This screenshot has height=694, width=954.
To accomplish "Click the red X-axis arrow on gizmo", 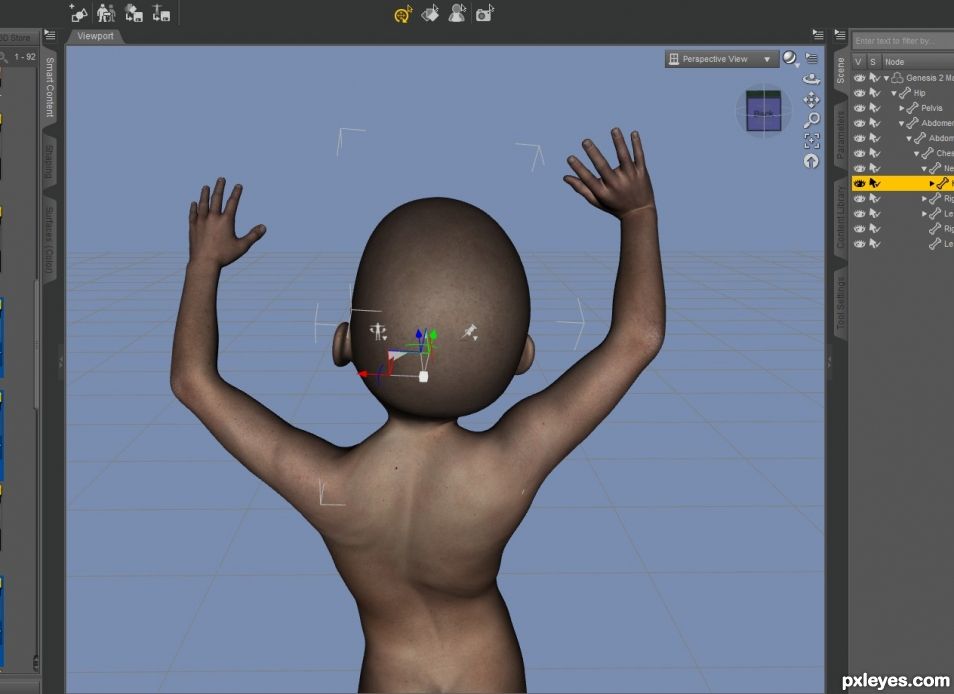I will 363,374.
